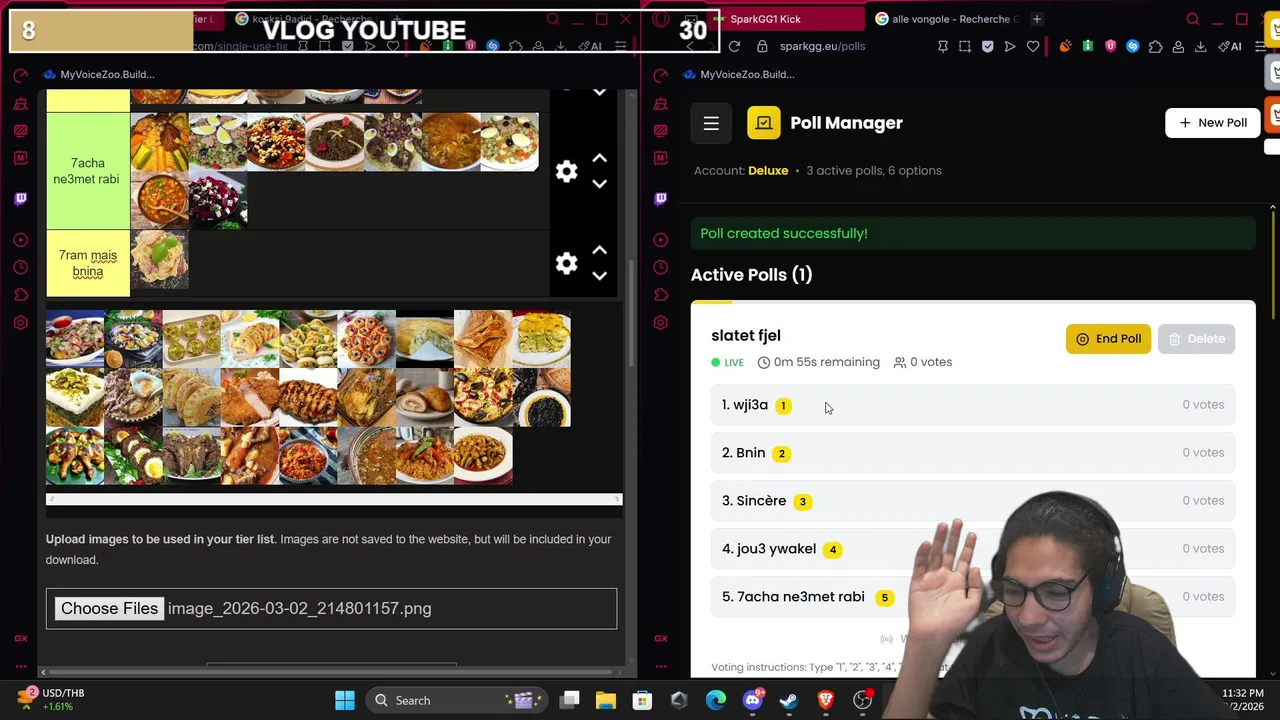This screenshot has width=1280, height=720.
Task: Select the pasta image in 7ram mais bnina tier
Action: coord(160,260)
